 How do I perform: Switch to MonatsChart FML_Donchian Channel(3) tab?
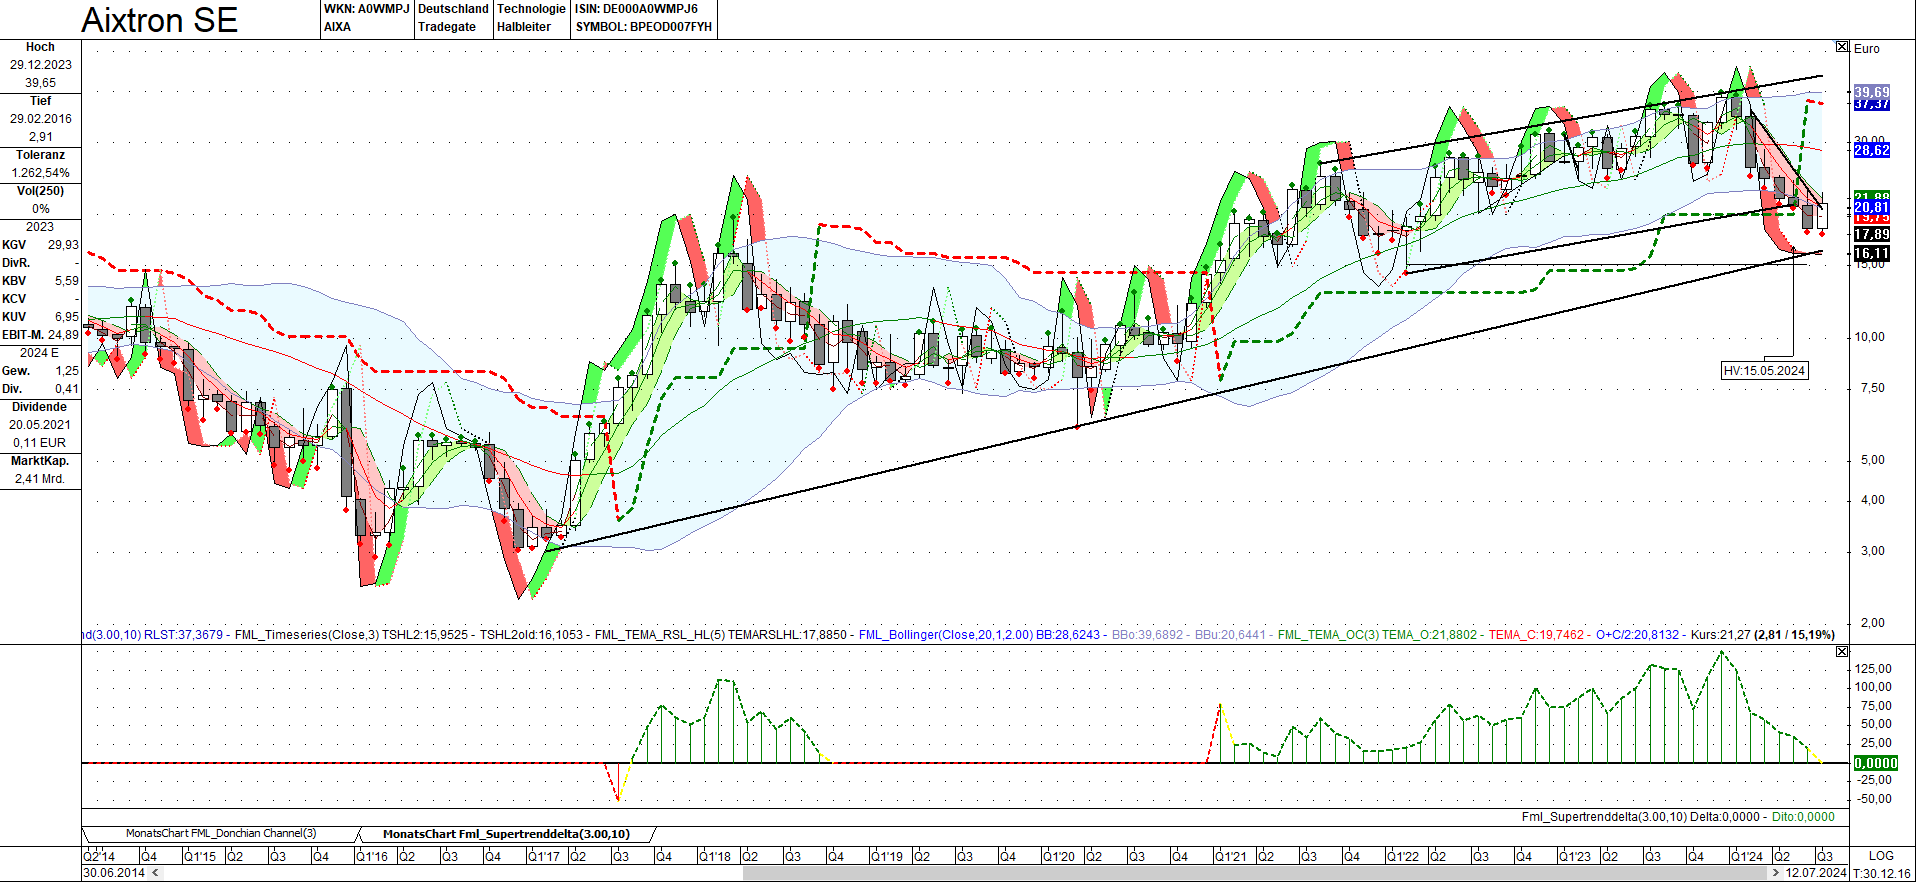[x=221, y=834]
